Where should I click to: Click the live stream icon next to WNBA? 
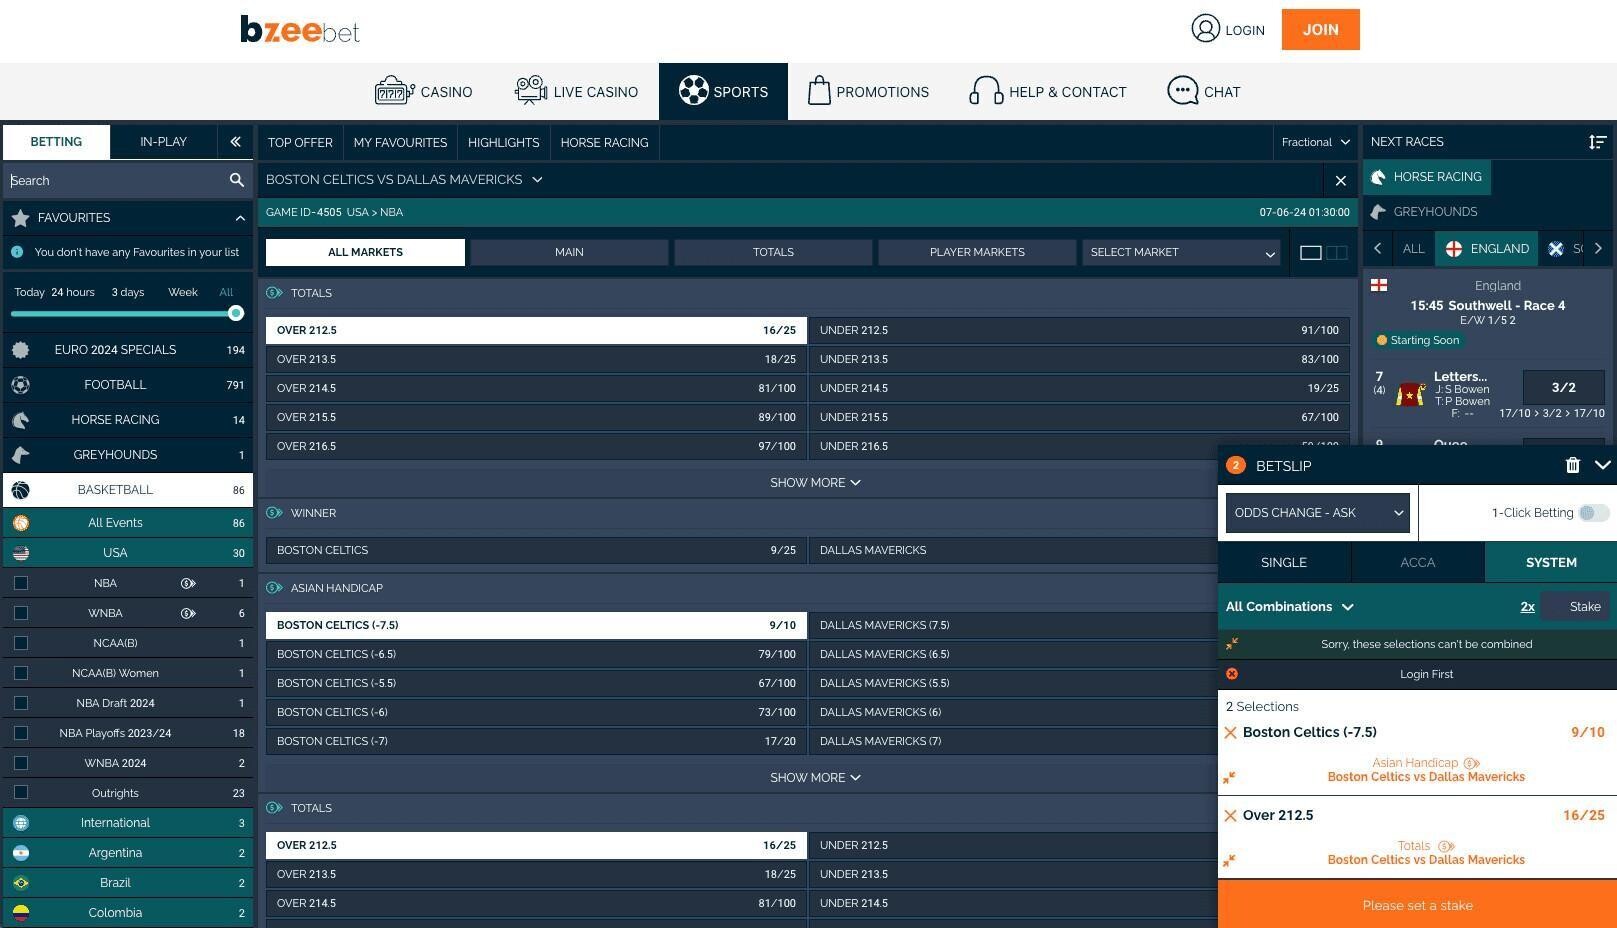(x=188, y=613)
